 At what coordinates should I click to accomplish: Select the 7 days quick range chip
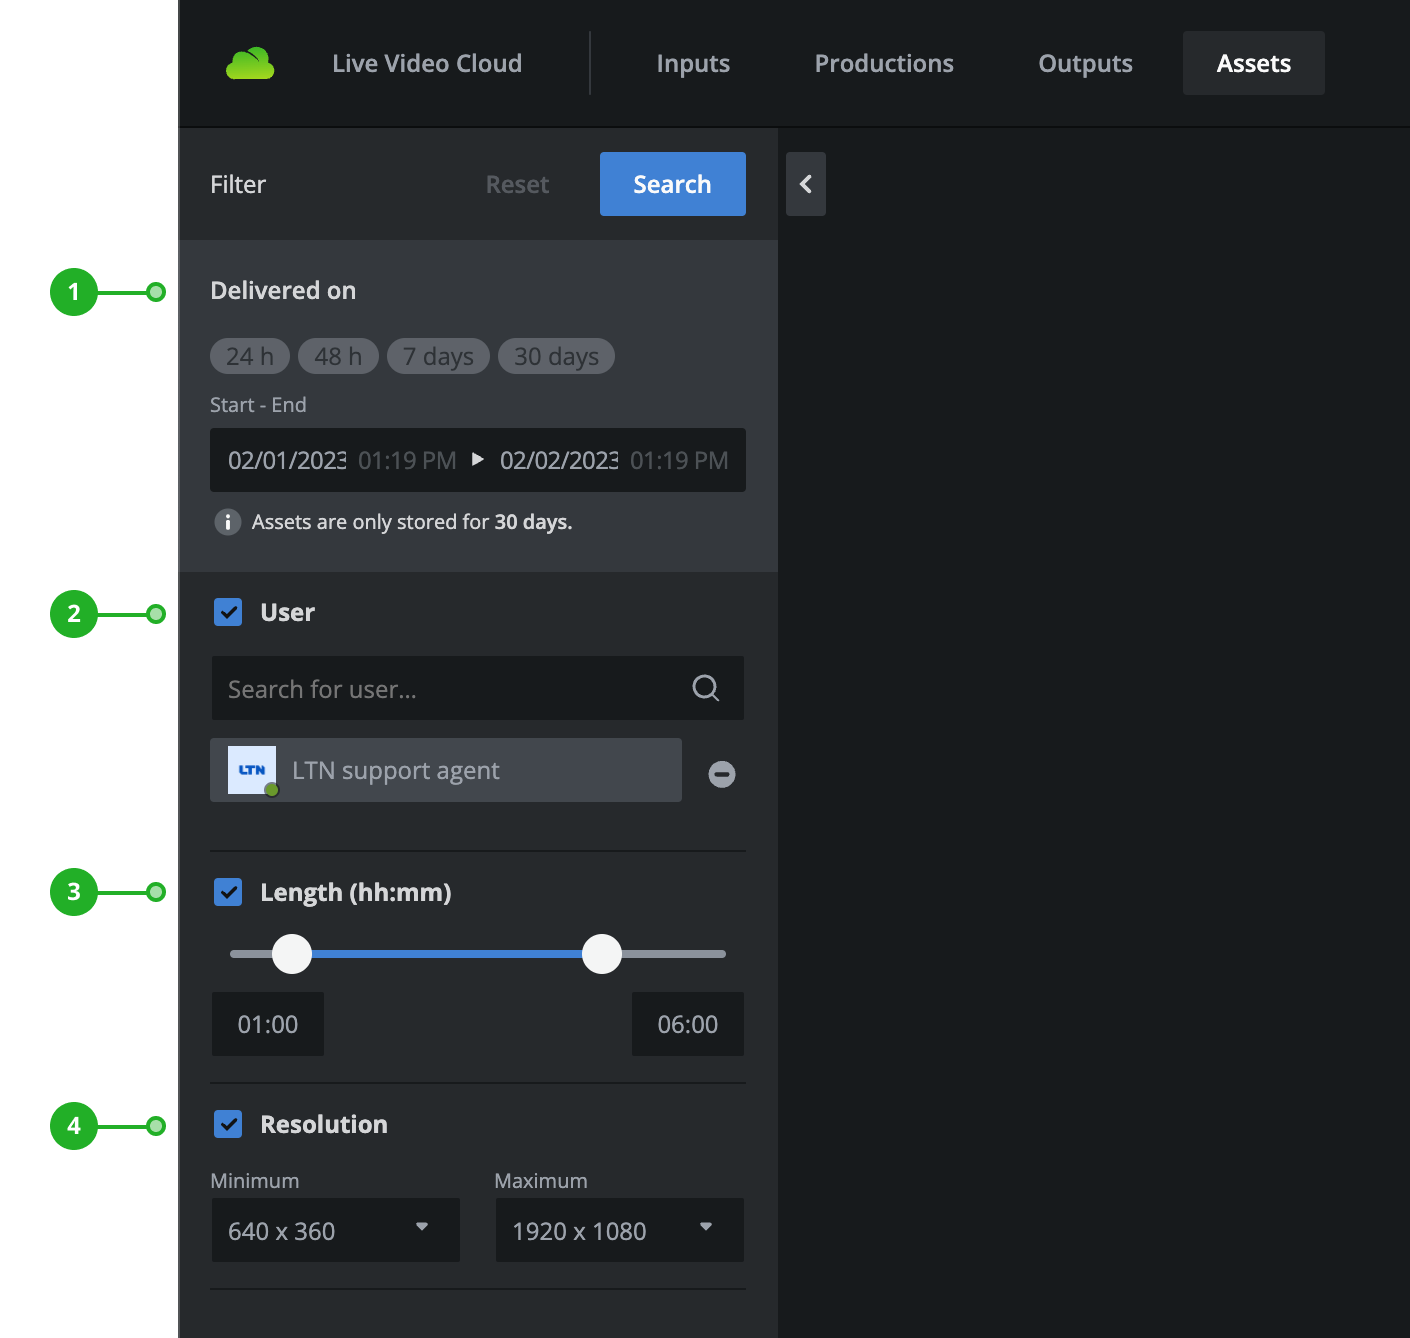[x=438, y=356]
